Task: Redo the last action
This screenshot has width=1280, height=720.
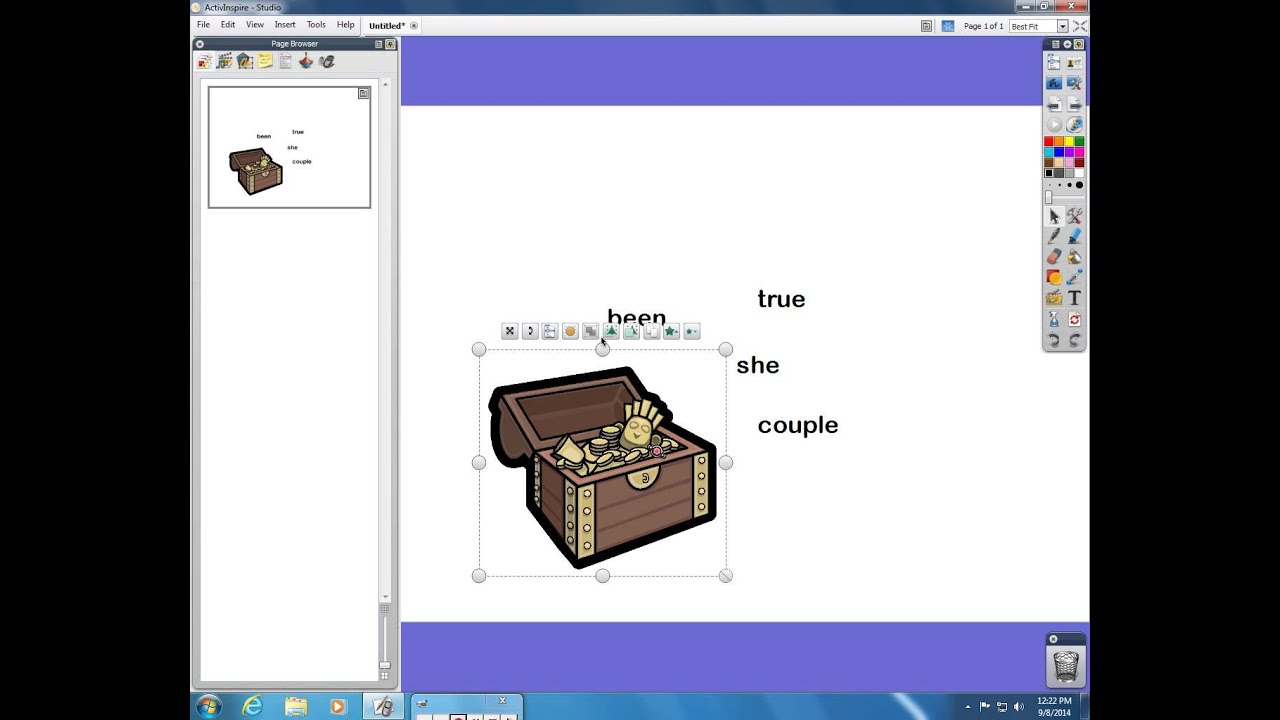Action: (x=1074, y=341)
